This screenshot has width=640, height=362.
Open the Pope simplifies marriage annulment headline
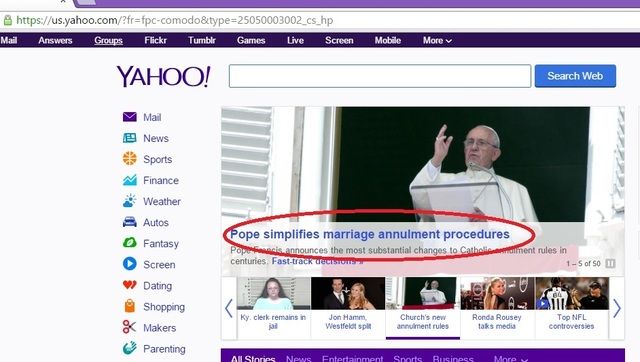370,234
